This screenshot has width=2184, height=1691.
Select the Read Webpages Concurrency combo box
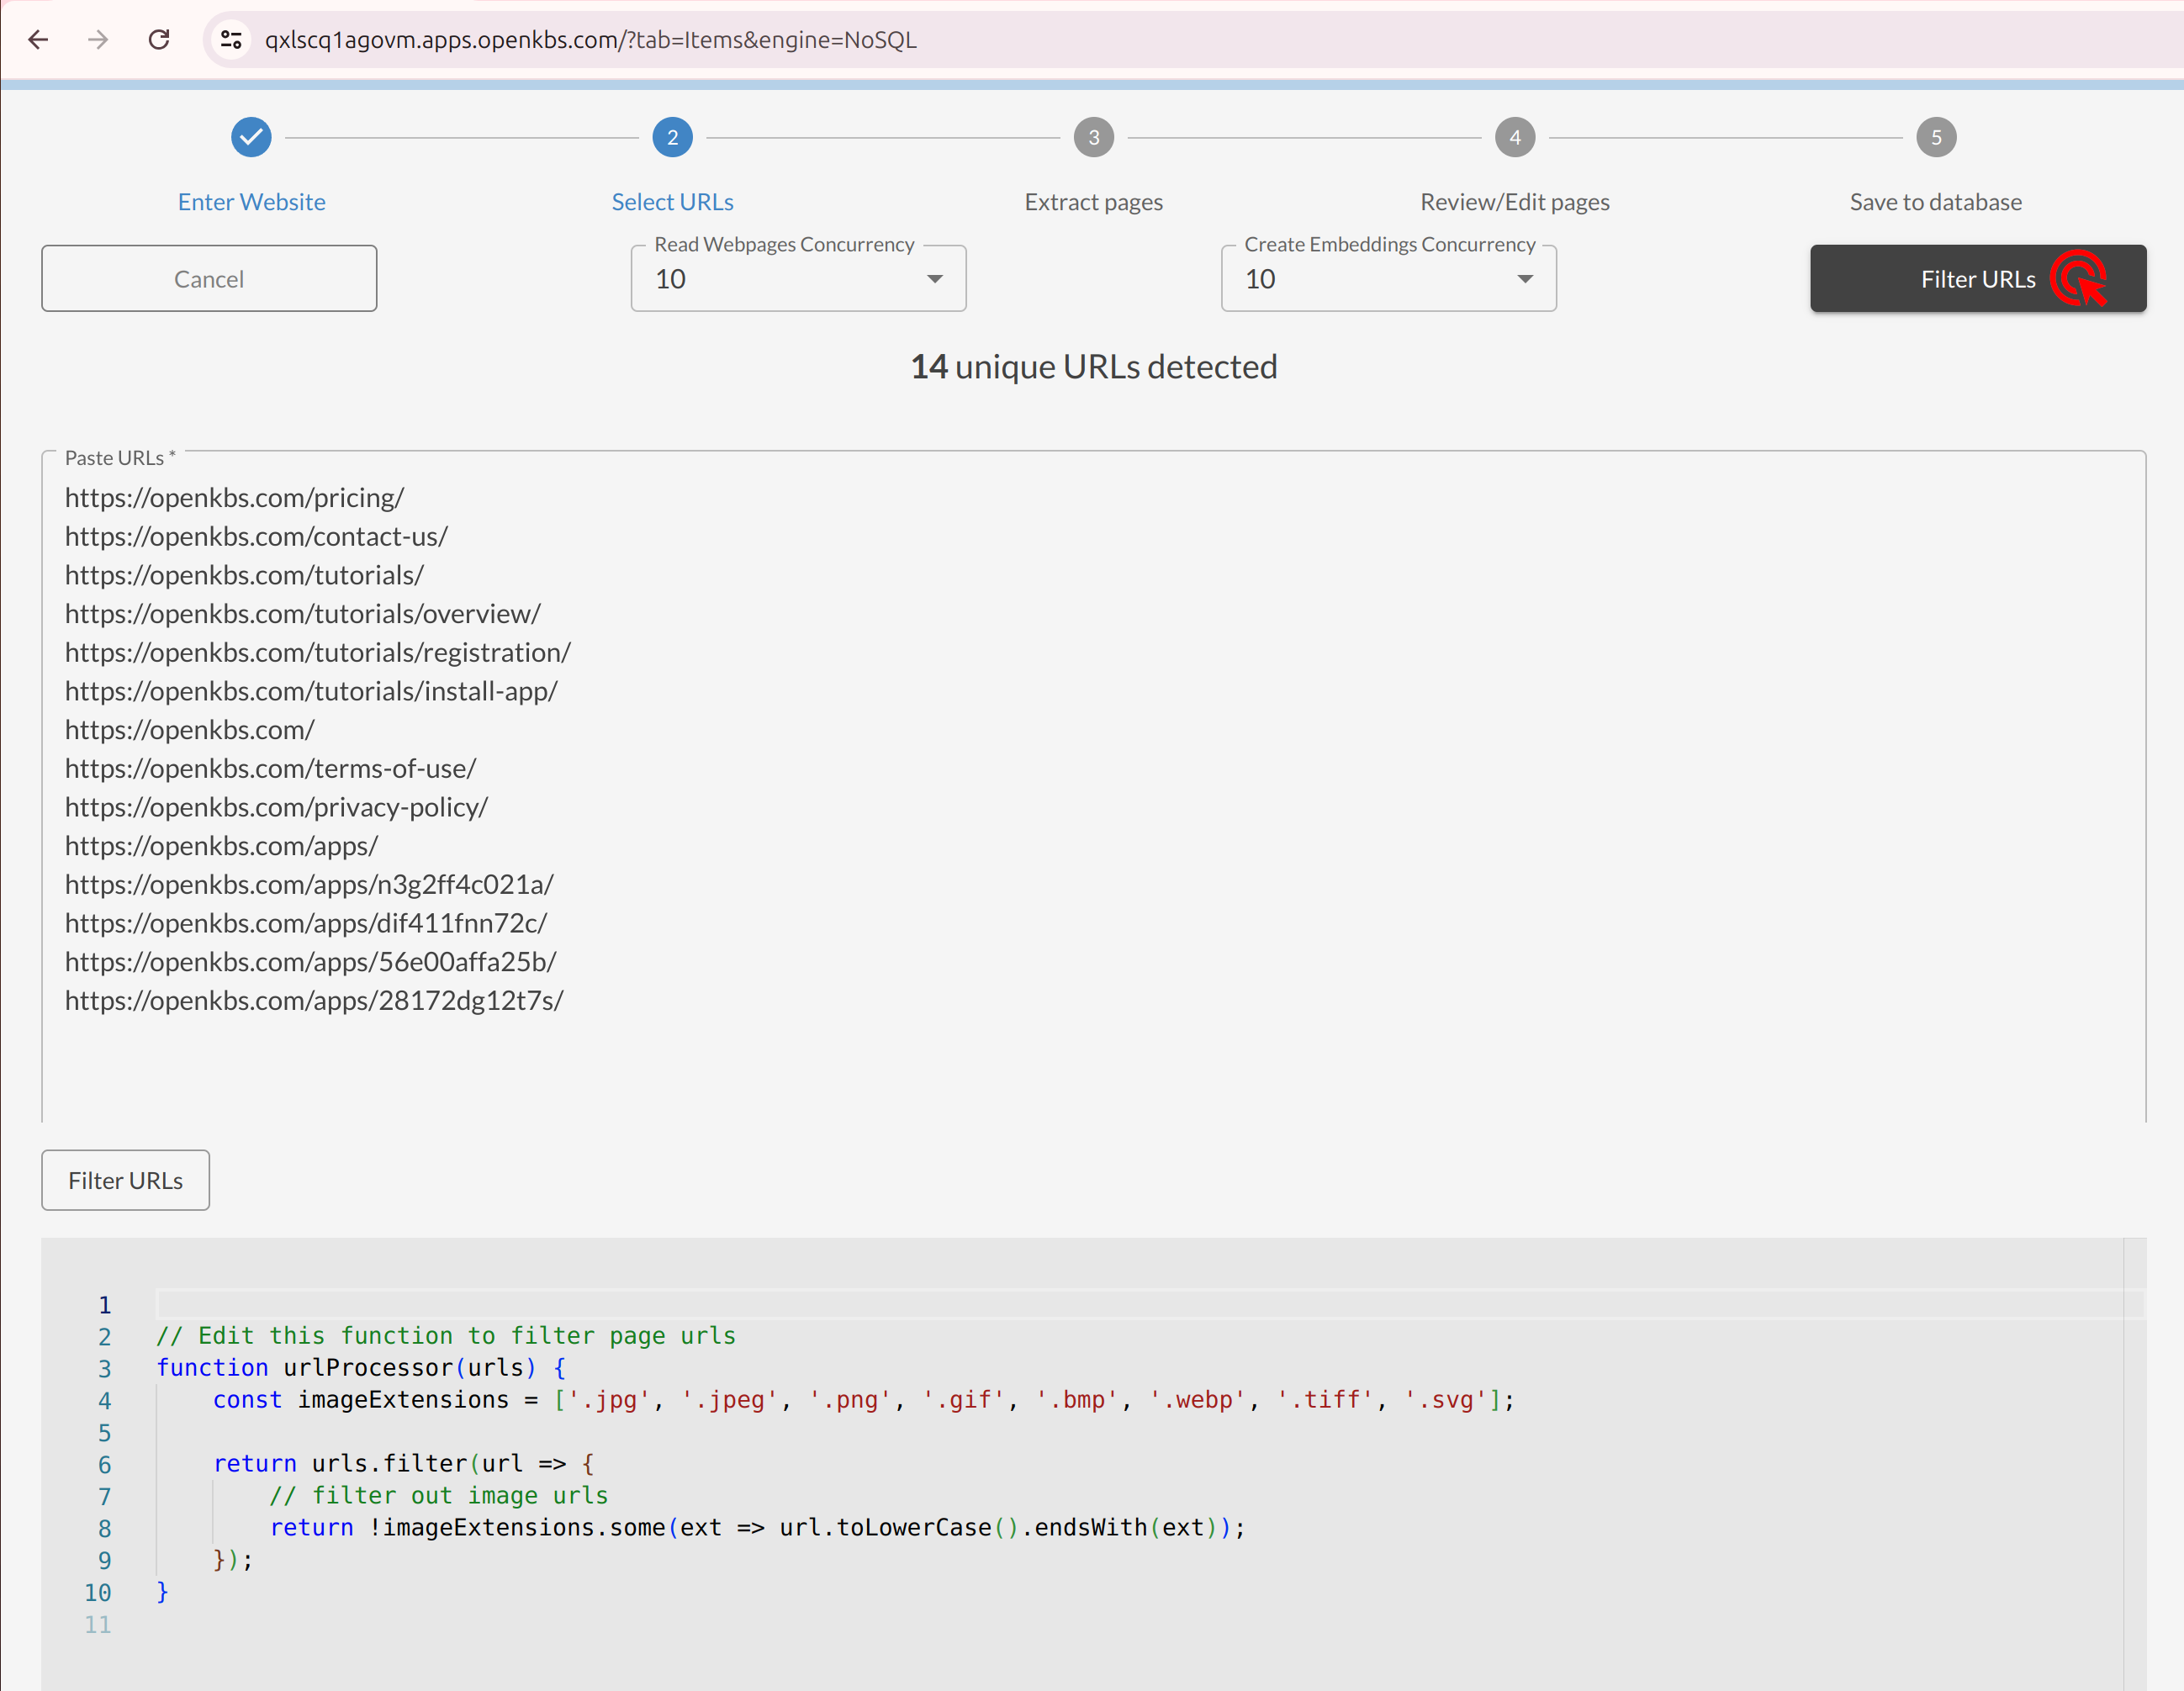point(798,279)
